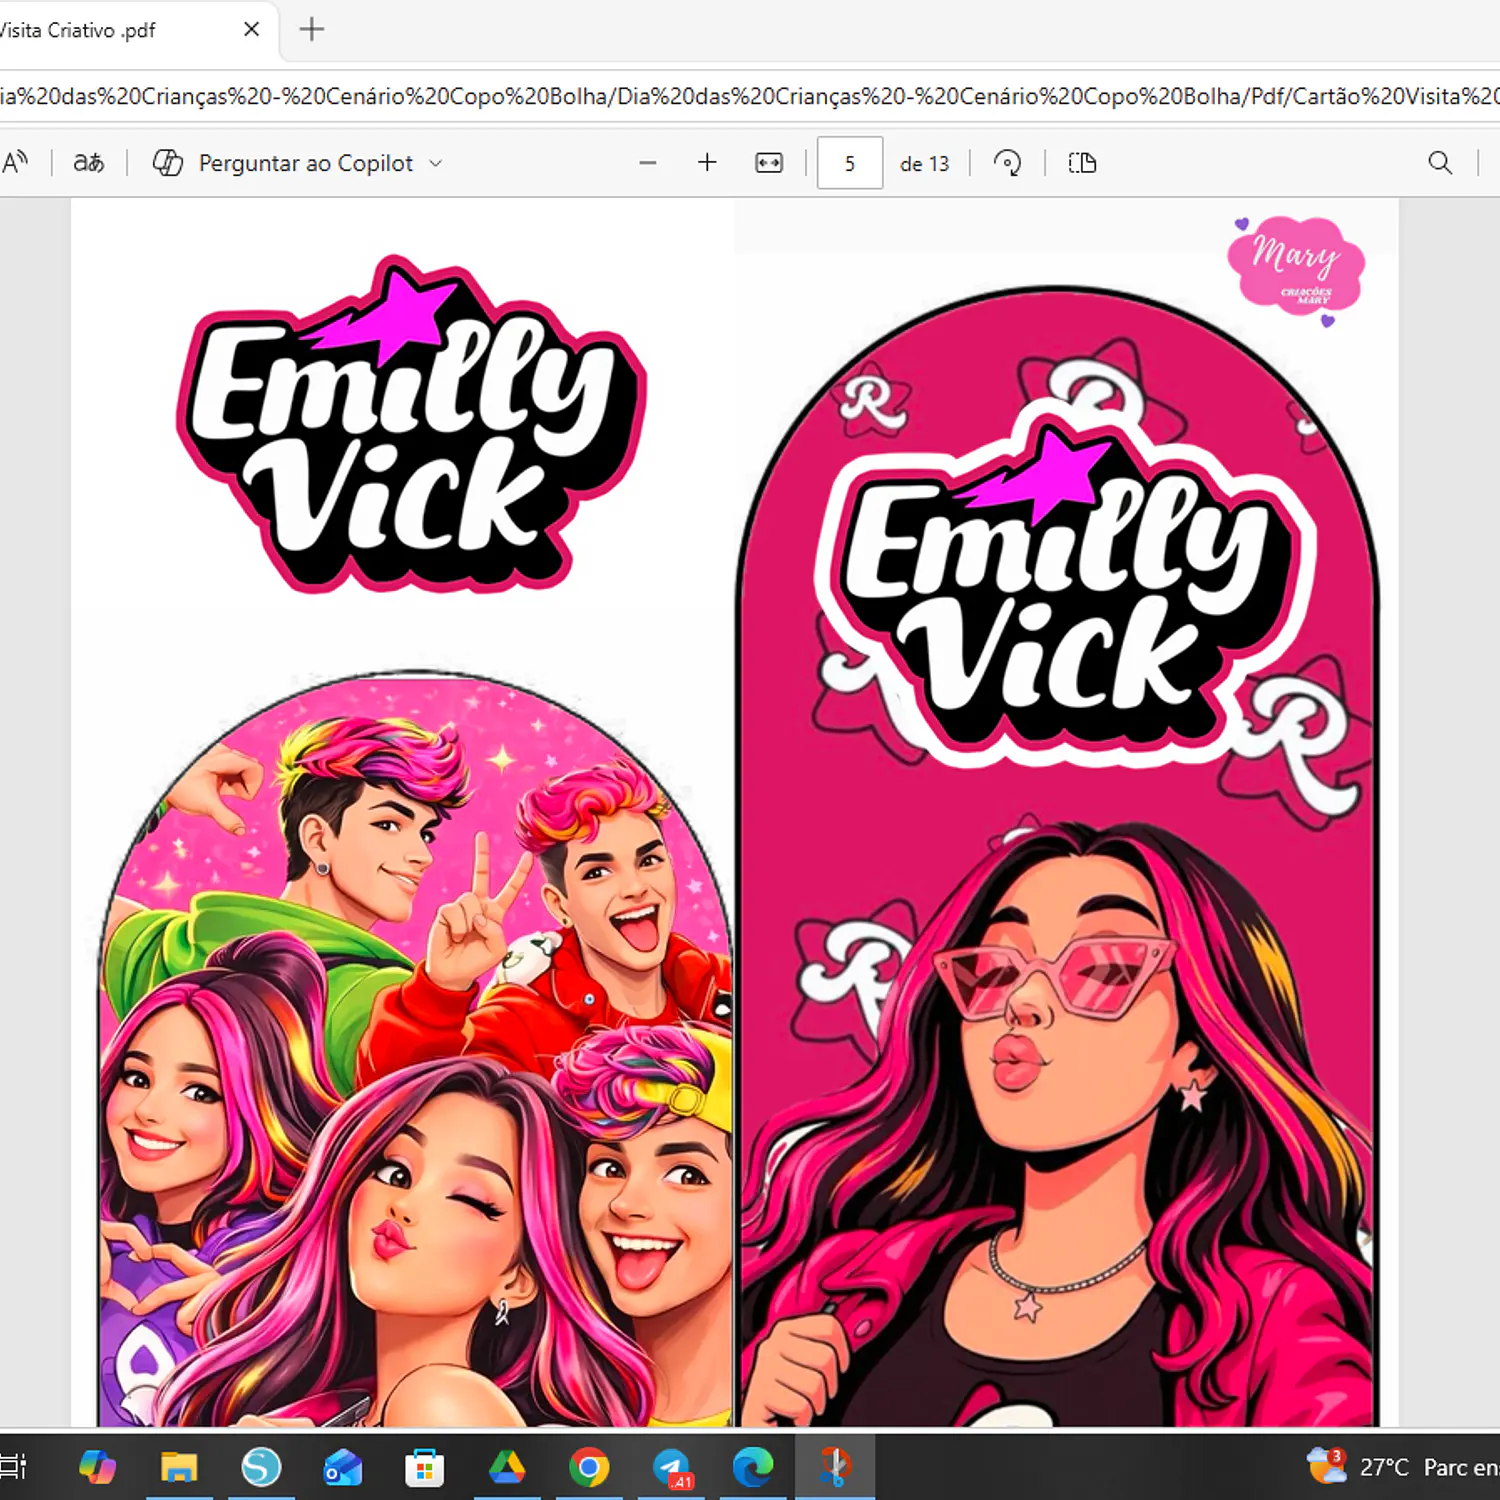This screenshot has width=1500, height=1500.
Task: Expand the Perguntar ao Copilot dropdown arrow
Action: [435, 163]
